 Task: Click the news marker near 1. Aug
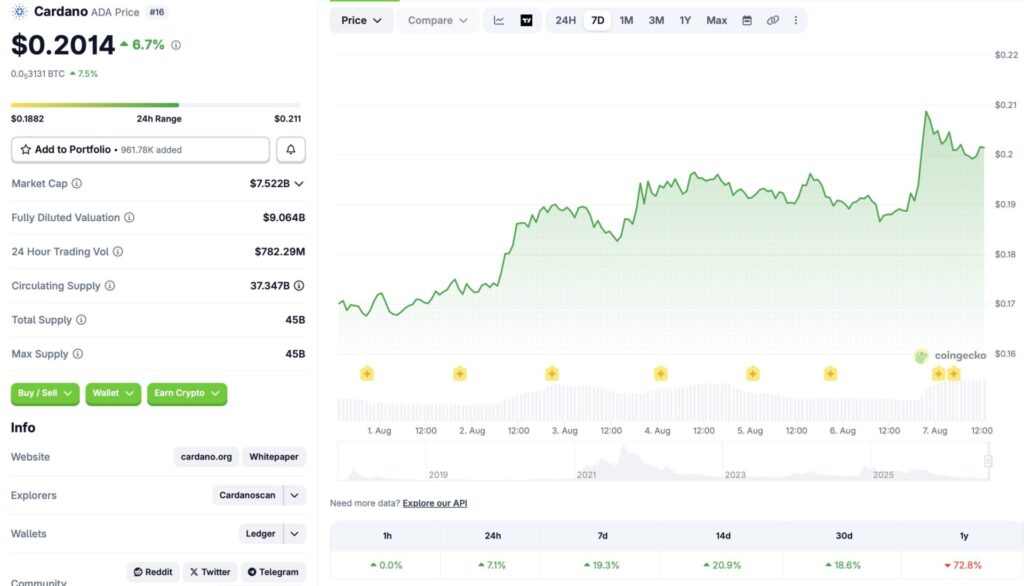[x=367, y=374]
